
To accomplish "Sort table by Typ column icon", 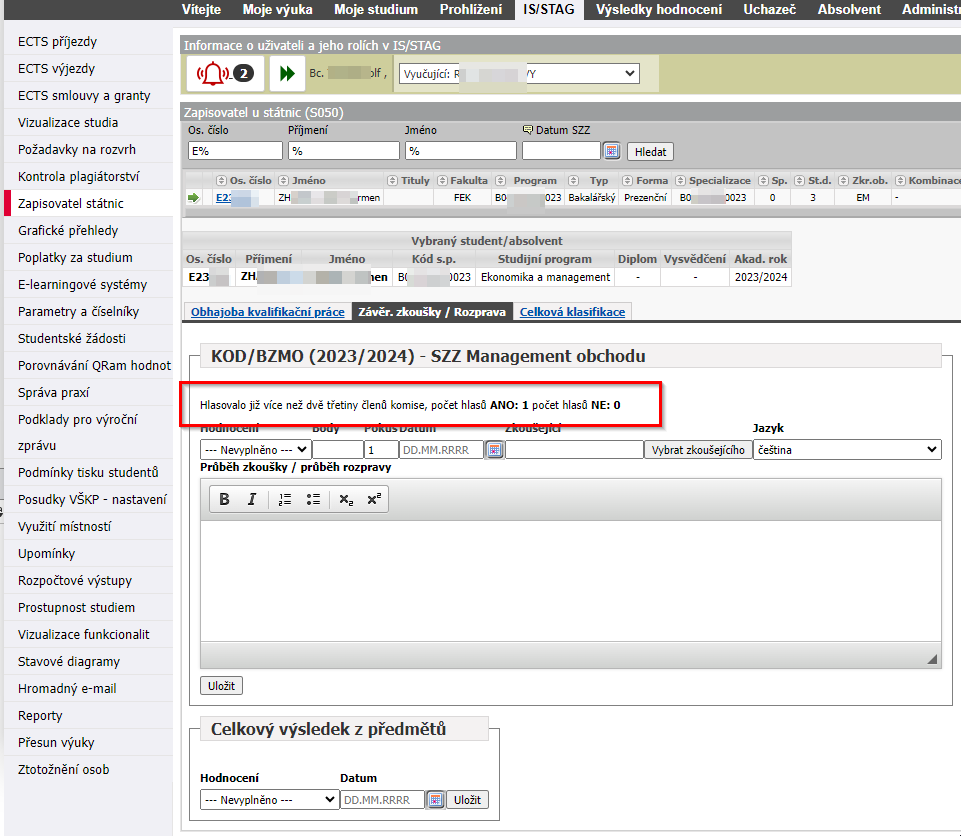I will pyautogui.click(x=573, y=180).
